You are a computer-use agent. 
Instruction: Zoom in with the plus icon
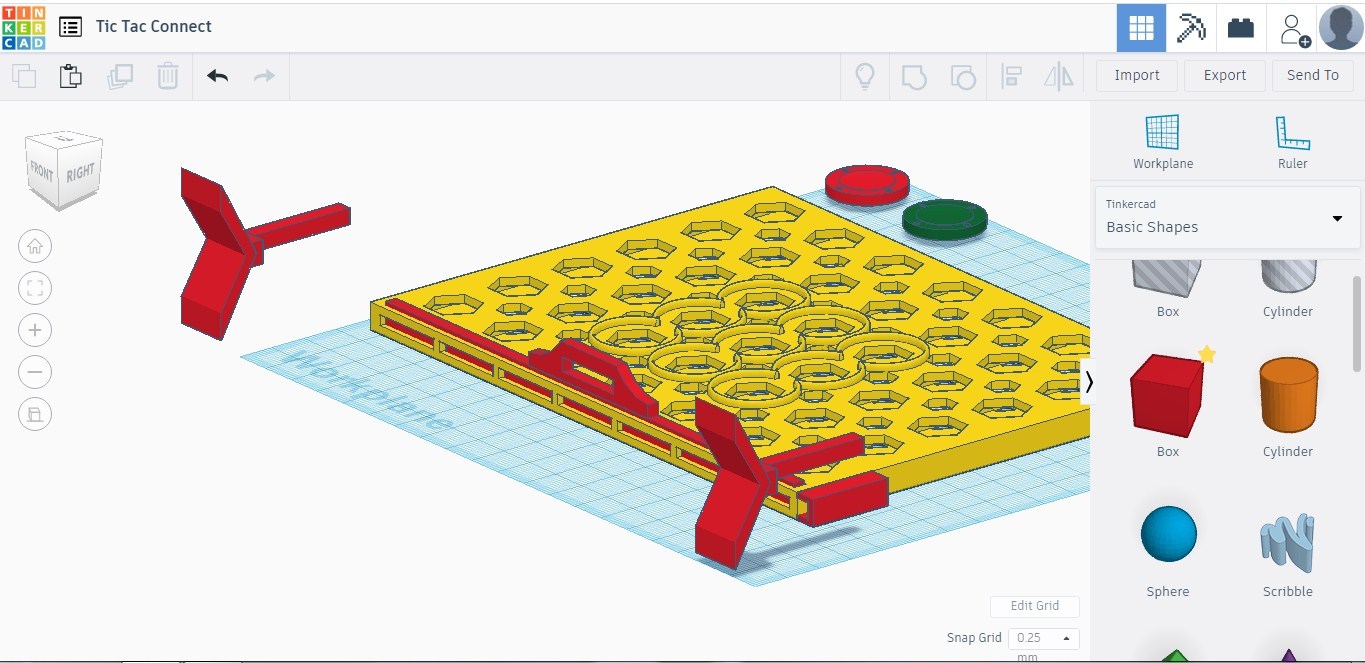[x=35, y=330]
